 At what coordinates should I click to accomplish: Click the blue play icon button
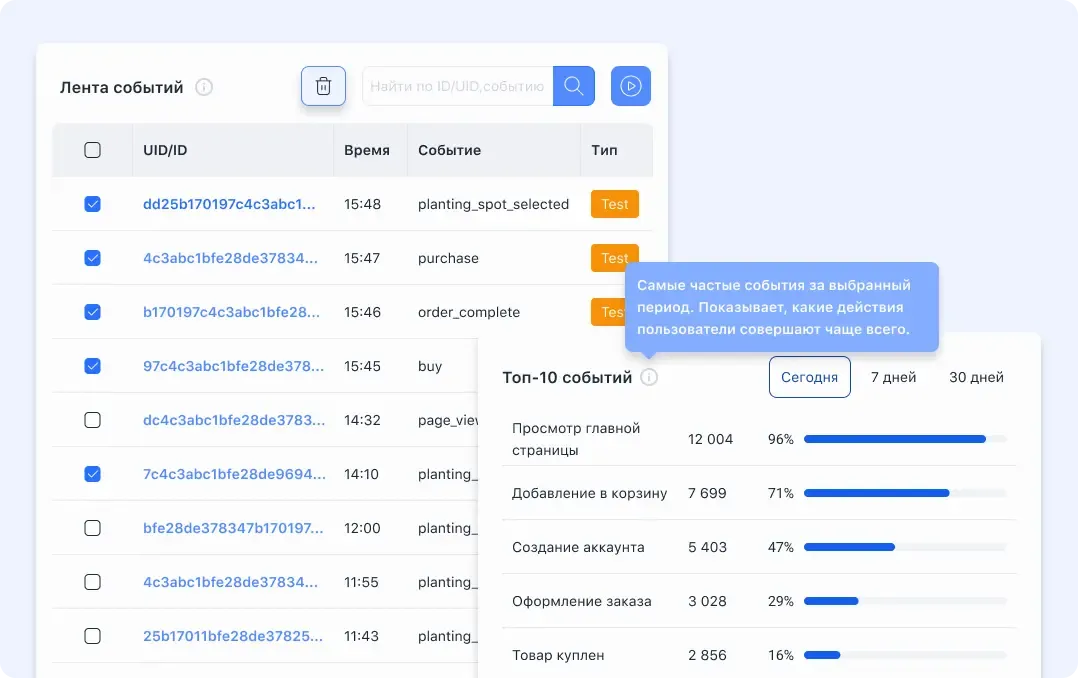[x=630, y=86]
